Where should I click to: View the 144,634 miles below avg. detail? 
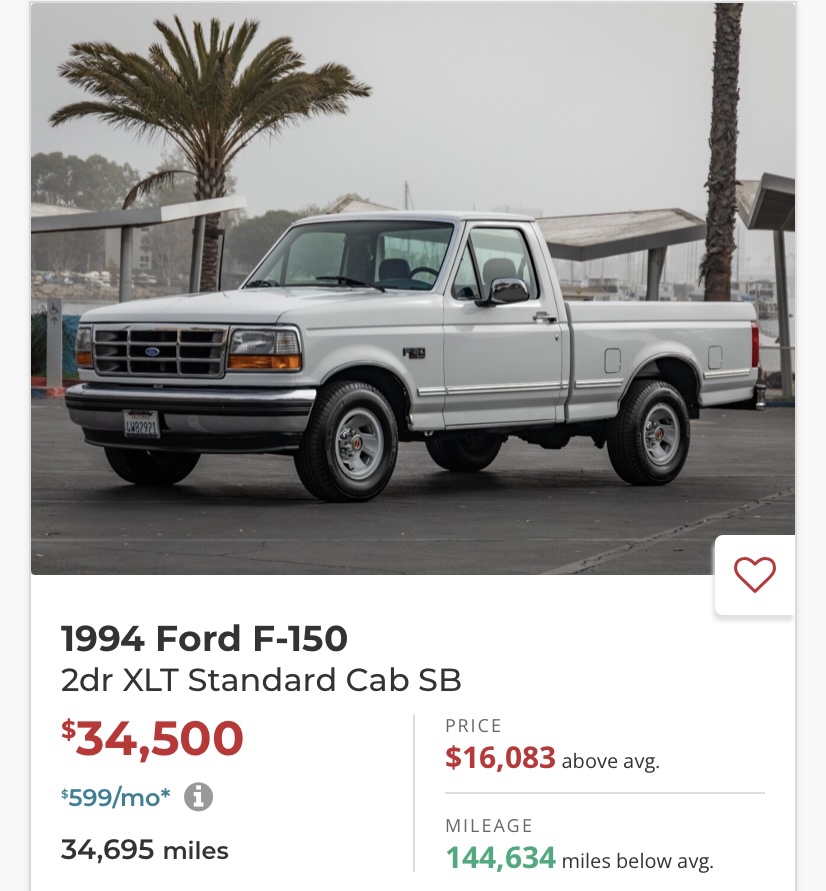[579, 859]
